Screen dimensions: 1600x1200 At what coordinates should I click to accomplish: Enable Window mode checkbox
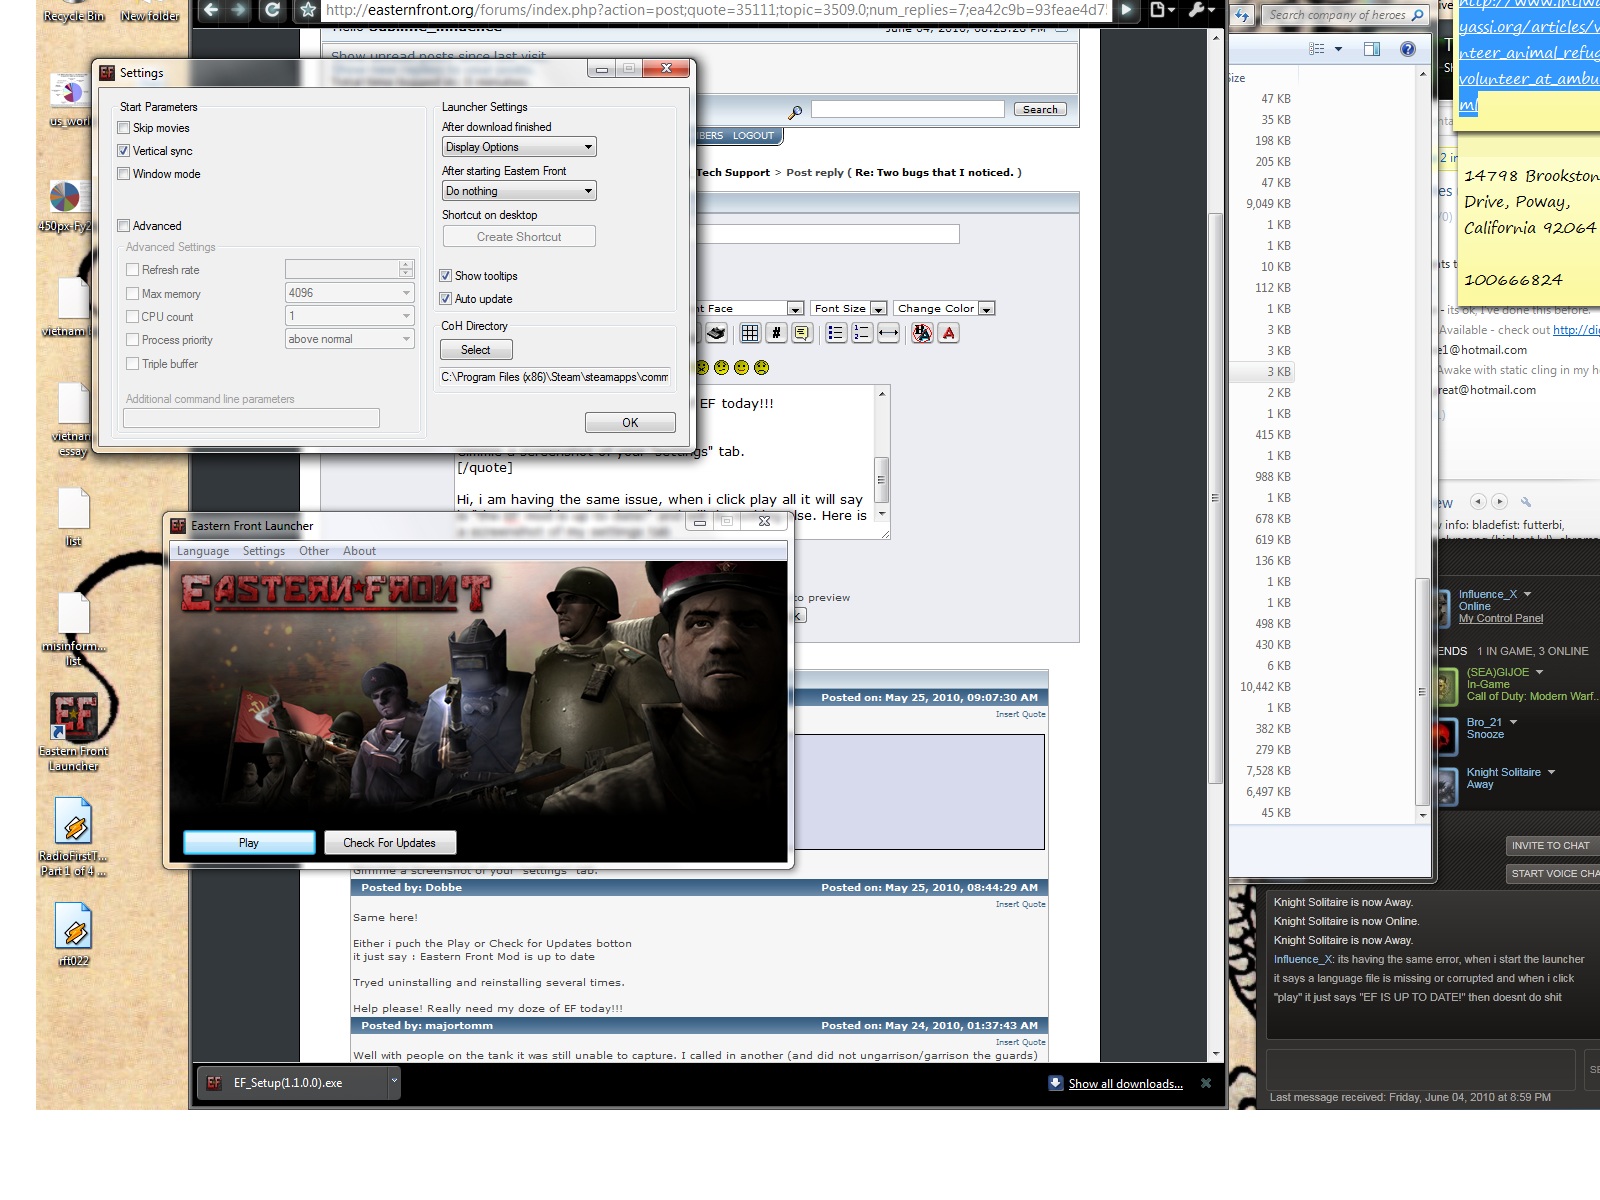124,174
